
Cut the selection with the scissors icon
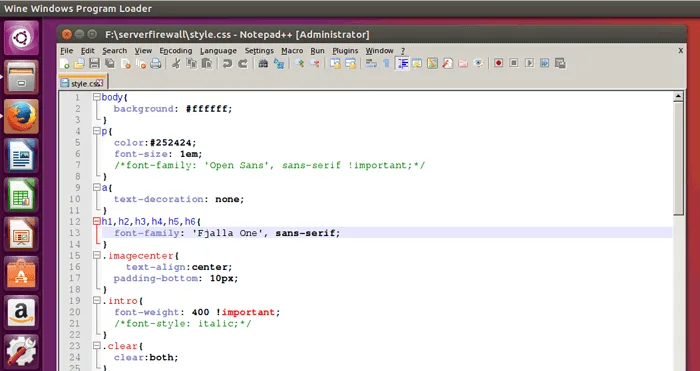coord(176,63)
